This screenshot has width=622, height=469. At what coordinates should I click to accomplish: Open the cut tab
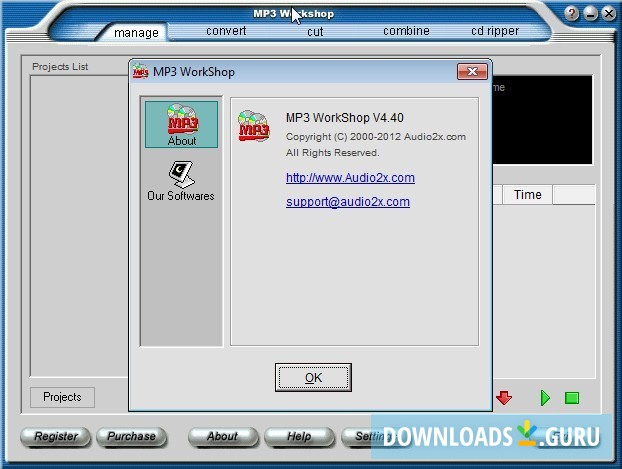pyautogui.click(x=315, y=32)
